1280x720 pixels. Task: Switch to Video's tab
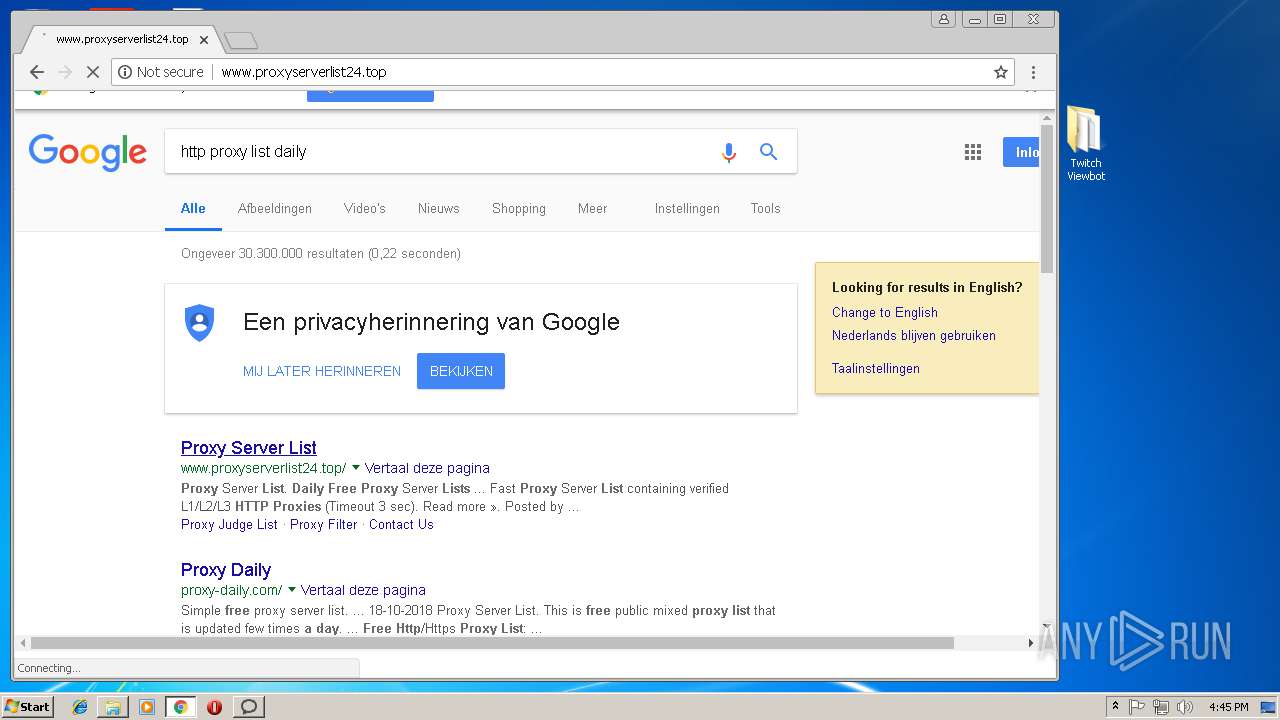pyautogui.click(x=365, y=208)
